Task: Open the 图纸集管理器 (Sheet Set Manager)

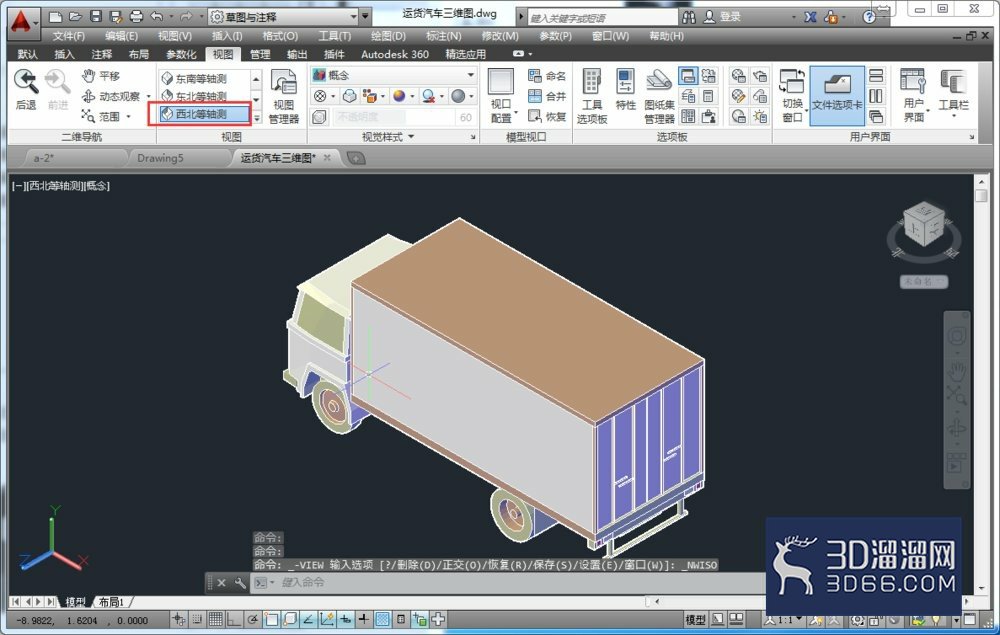Action: pos(659,96)
